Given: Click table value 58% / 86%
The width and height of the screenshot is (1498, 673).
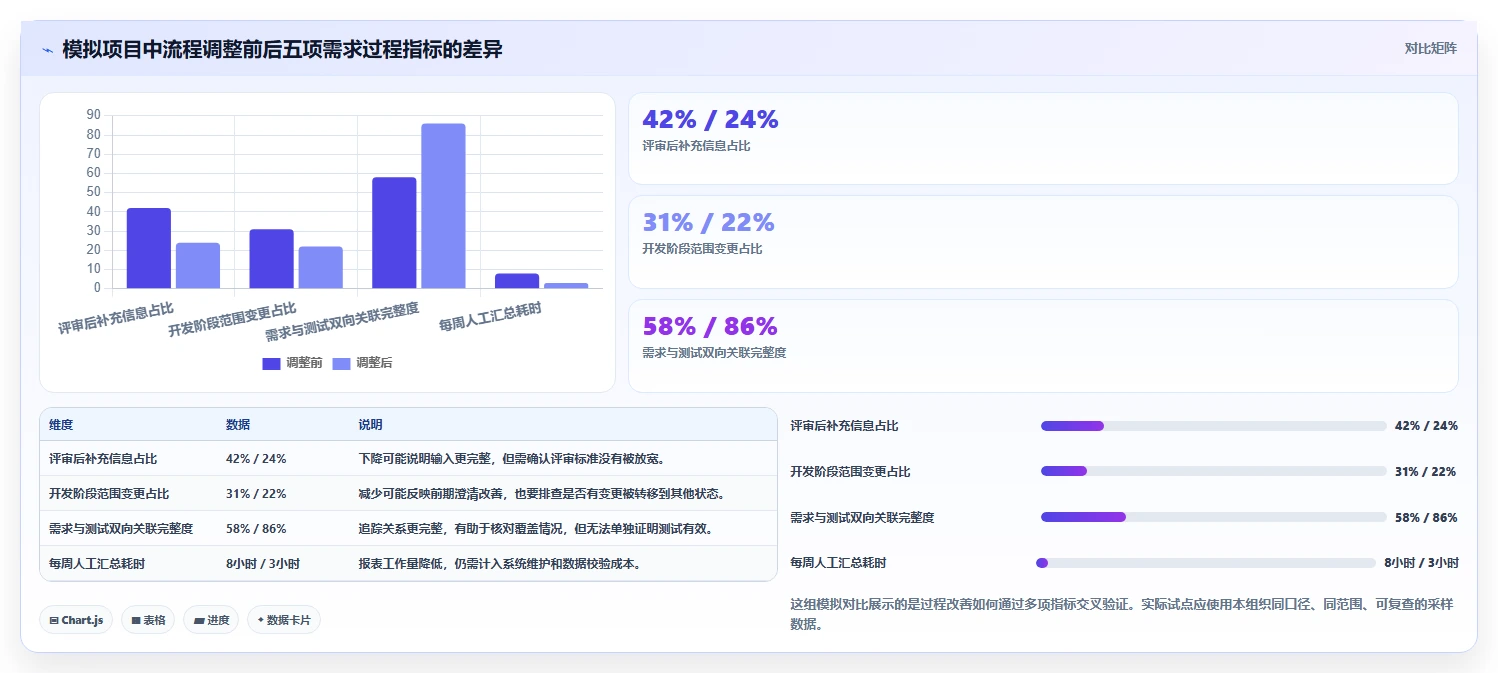Looking at the screenshot, I should [x=256, y=529].
